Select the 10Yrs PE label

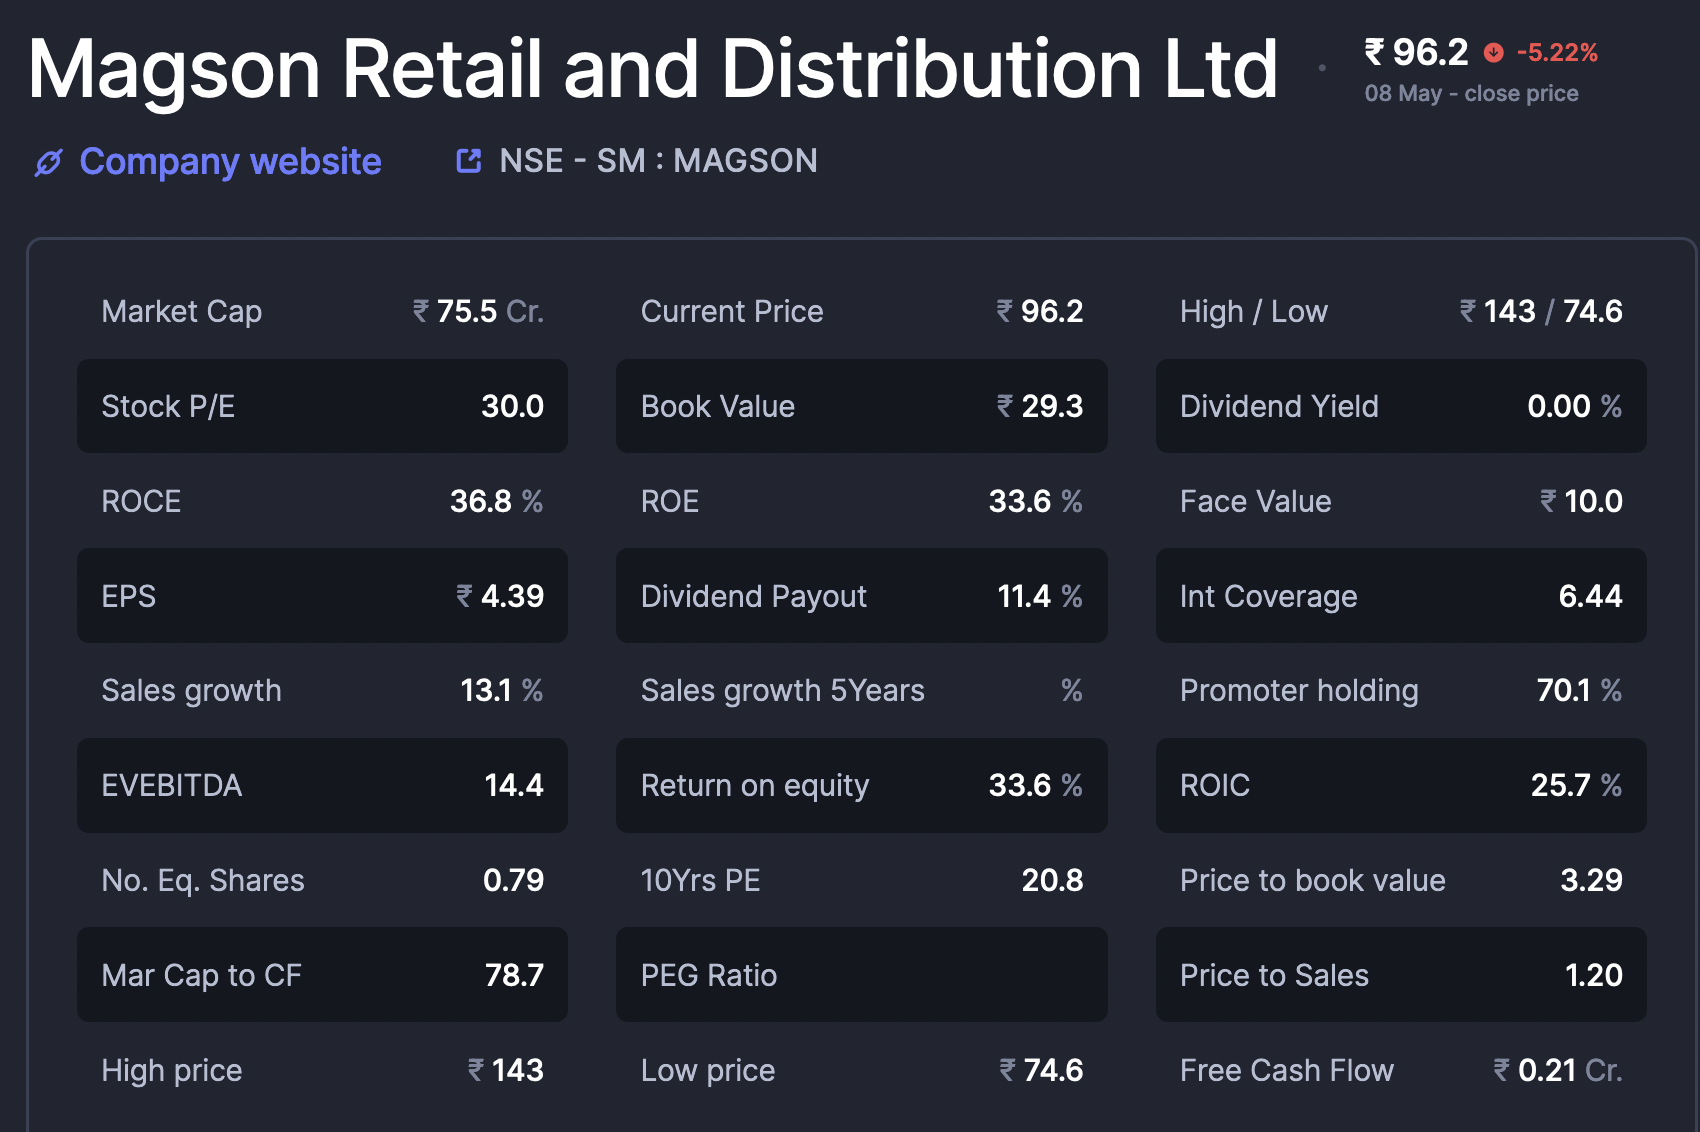[x=700, y=880]
